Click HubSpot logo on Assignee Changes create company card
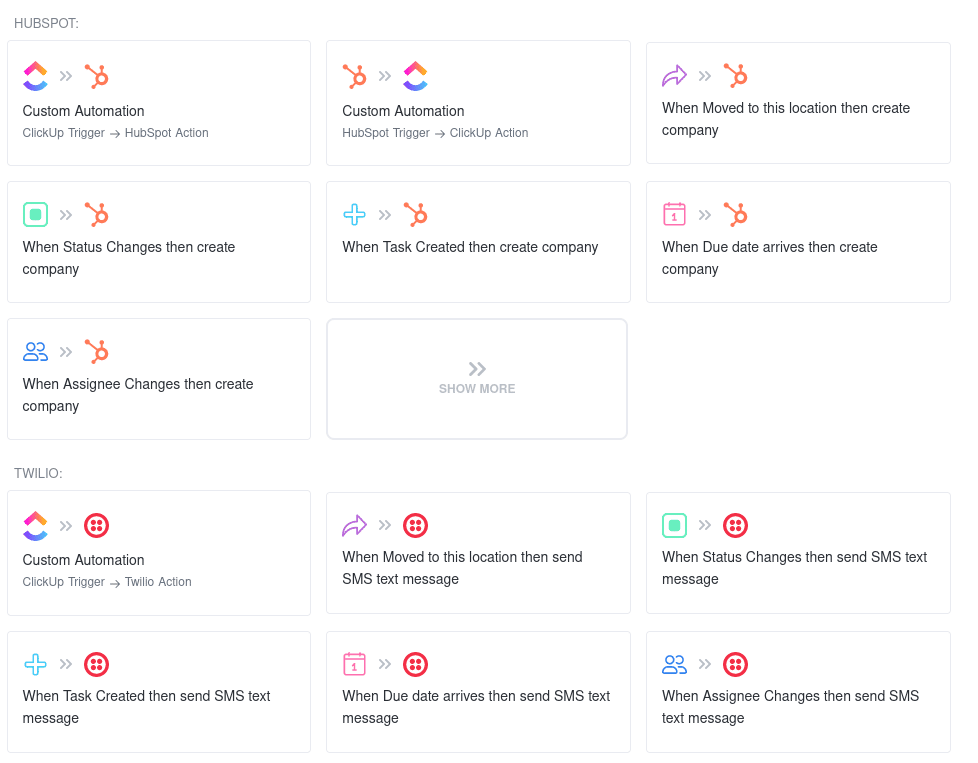The height and width of the screenshot is (763, 978). point(97,351)
